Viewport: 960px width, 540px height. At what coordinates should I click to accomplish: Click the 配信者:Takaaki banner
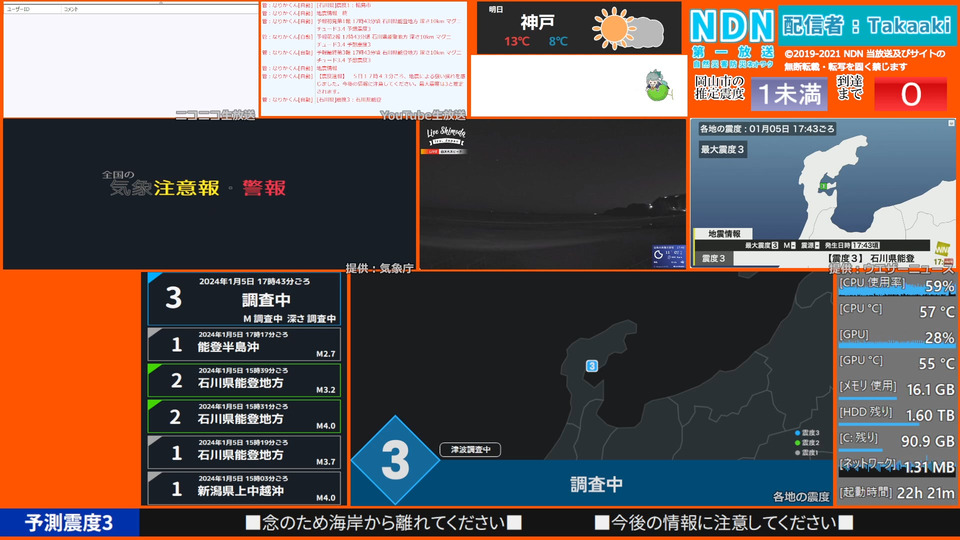click(867, 25)
